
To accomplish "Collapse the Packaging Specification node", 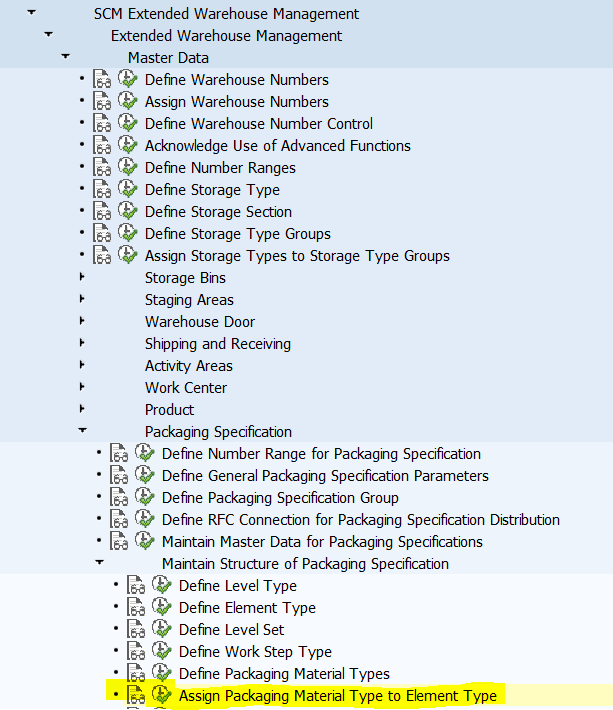I will click(82, 430).
